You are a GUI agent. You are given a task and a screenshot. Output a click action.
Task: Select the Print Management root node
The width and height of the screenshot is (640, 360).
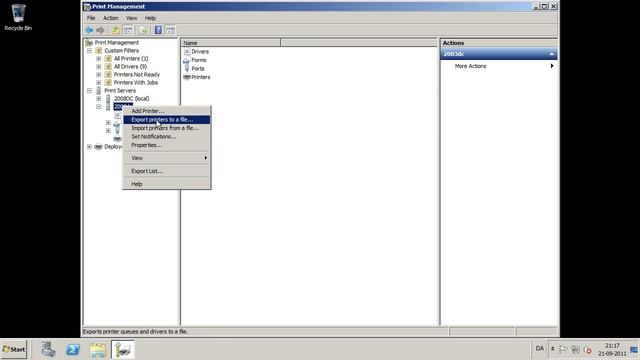pyautogui.click(x=116, y=42)
